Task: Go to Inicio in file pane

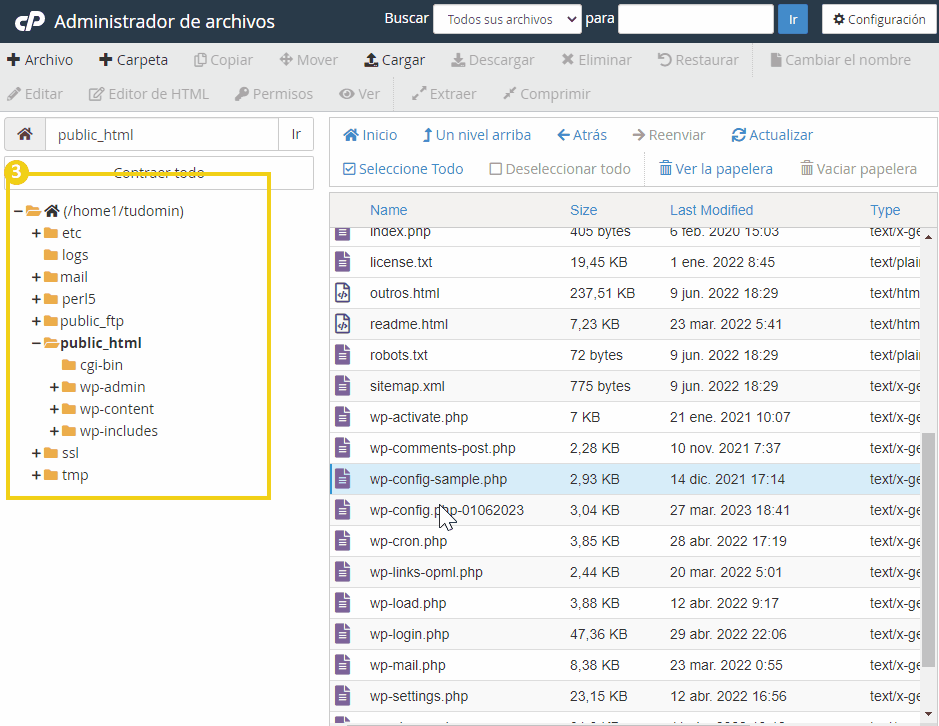Action: (x=370, y=135)
